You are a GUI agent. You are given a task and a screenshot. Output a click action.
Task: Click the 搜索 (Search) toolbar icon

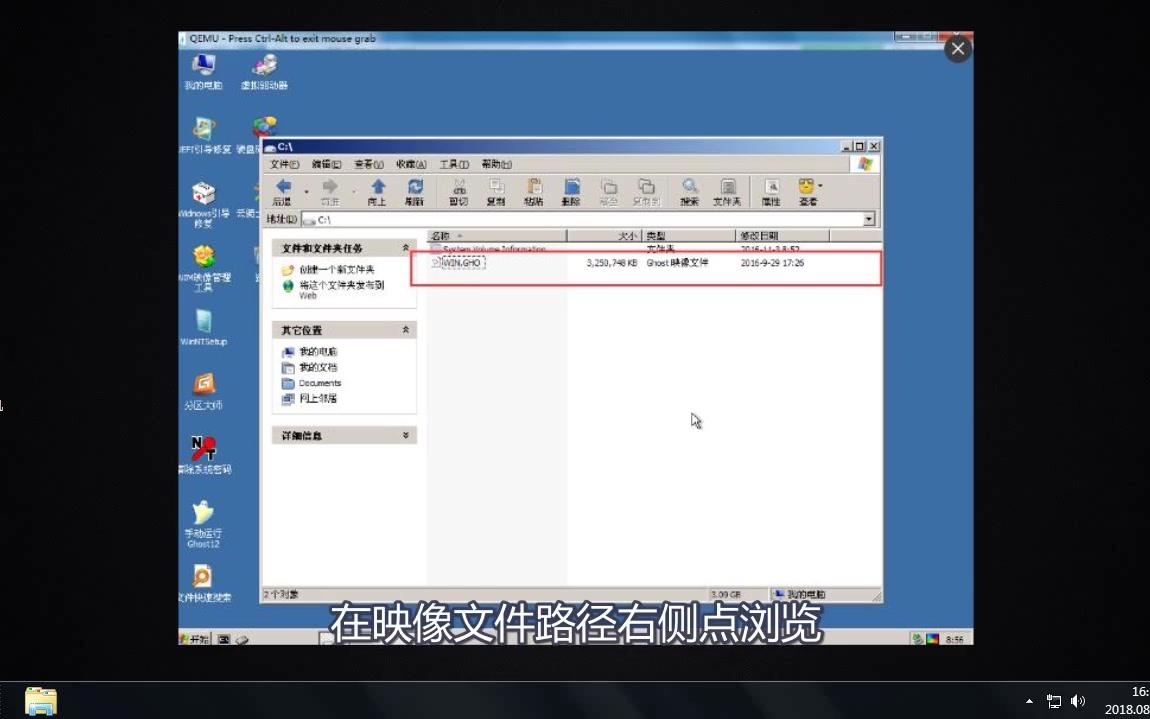pos(690,190)
